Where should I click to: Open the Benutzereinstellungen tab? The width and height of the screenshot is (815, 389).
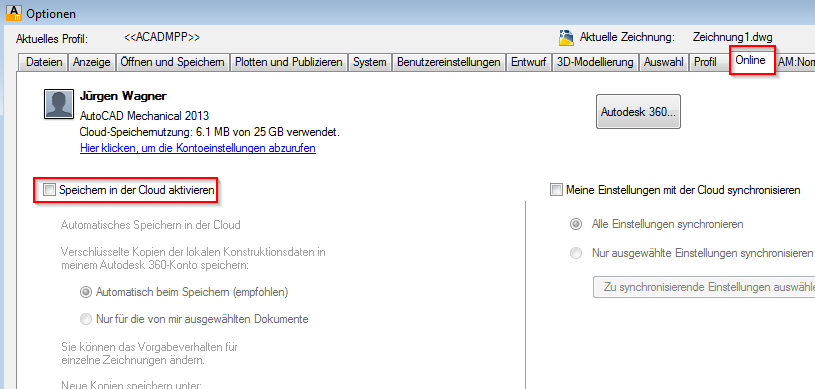449,62
